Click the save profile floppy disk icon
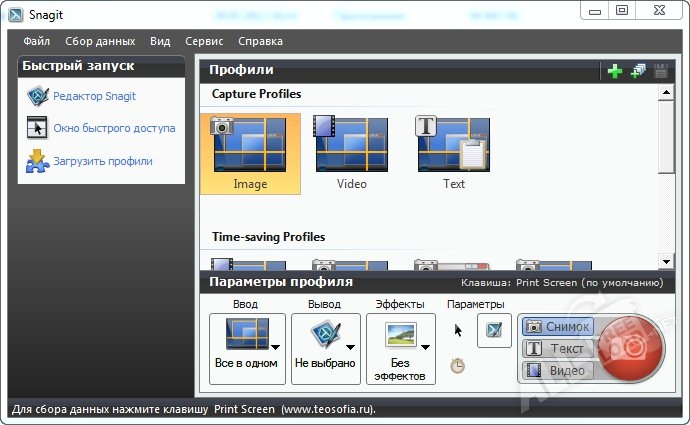The height and width of the screenshot is (425, 690). 660,71
